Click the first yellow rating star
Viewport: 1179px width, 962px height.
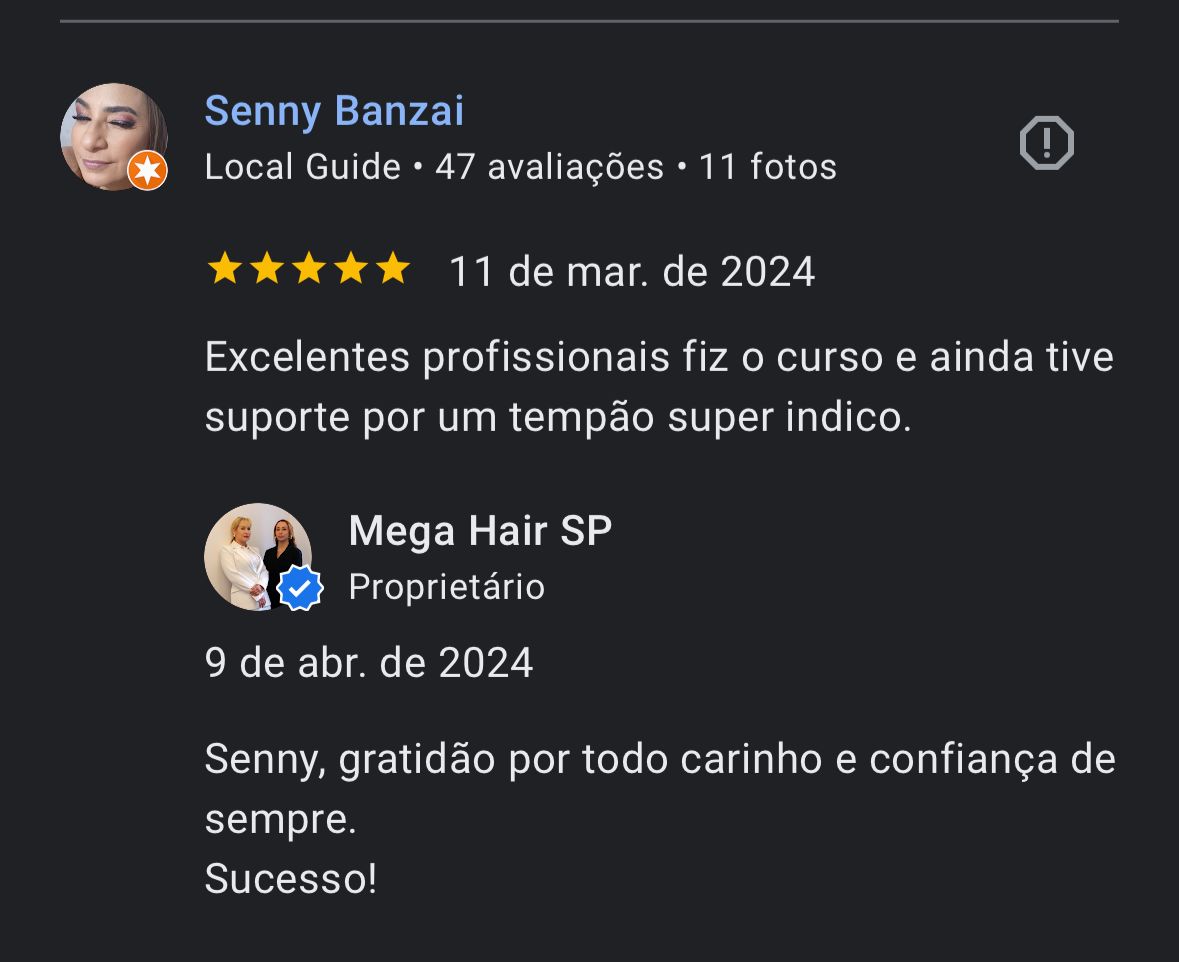pos(223,269)
